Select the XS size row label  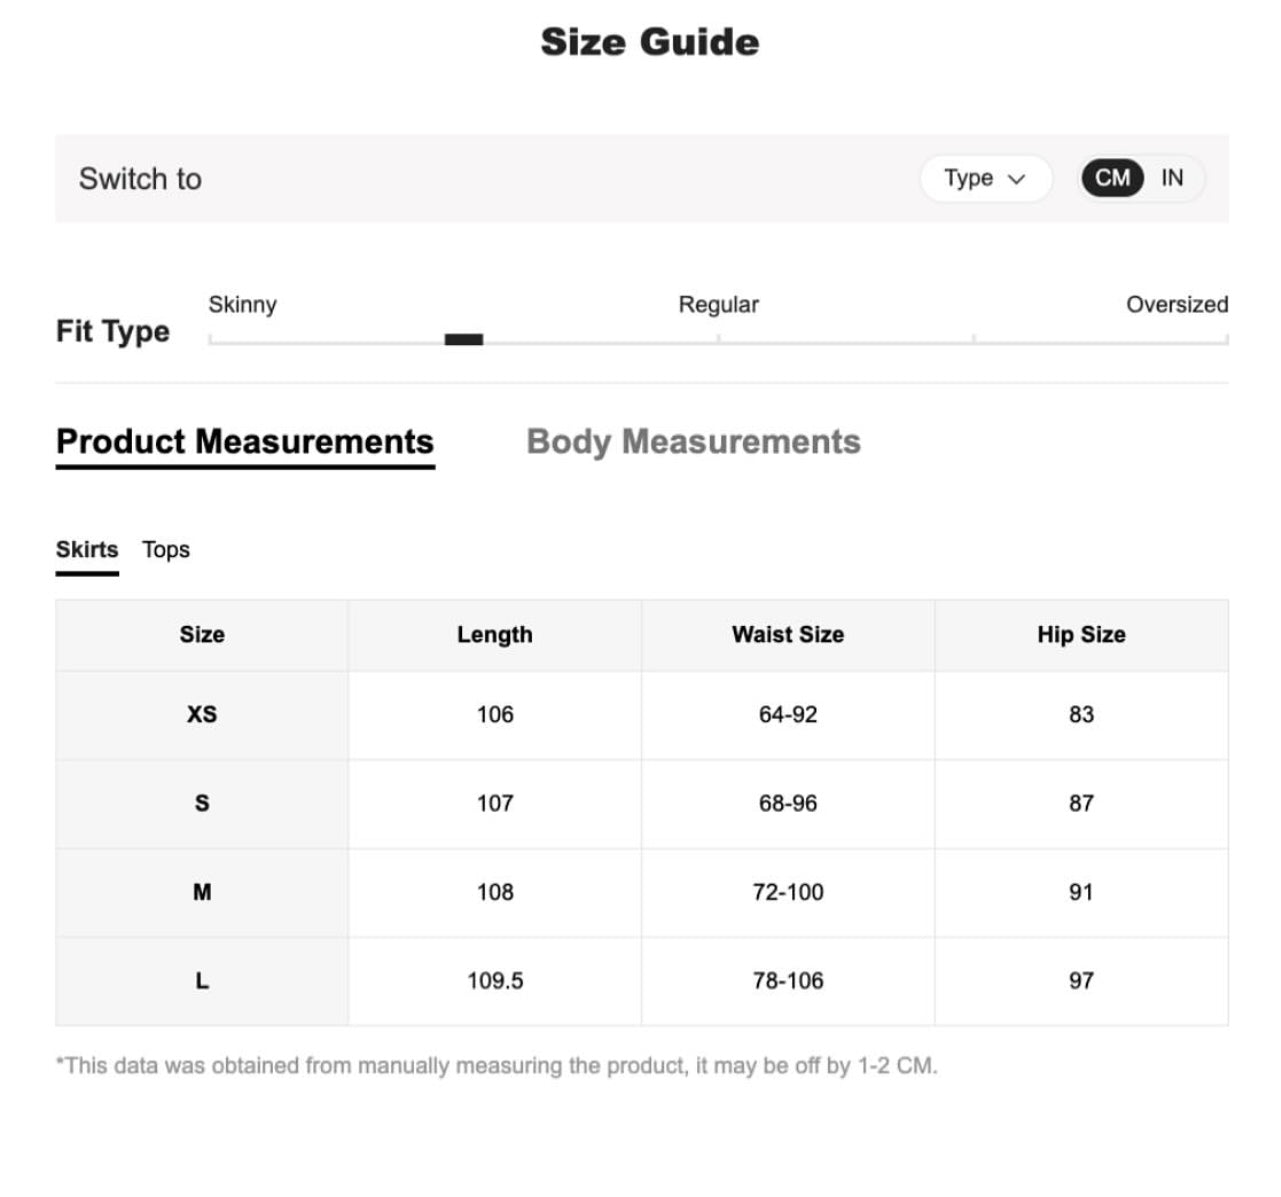click(x=202, y=715)
